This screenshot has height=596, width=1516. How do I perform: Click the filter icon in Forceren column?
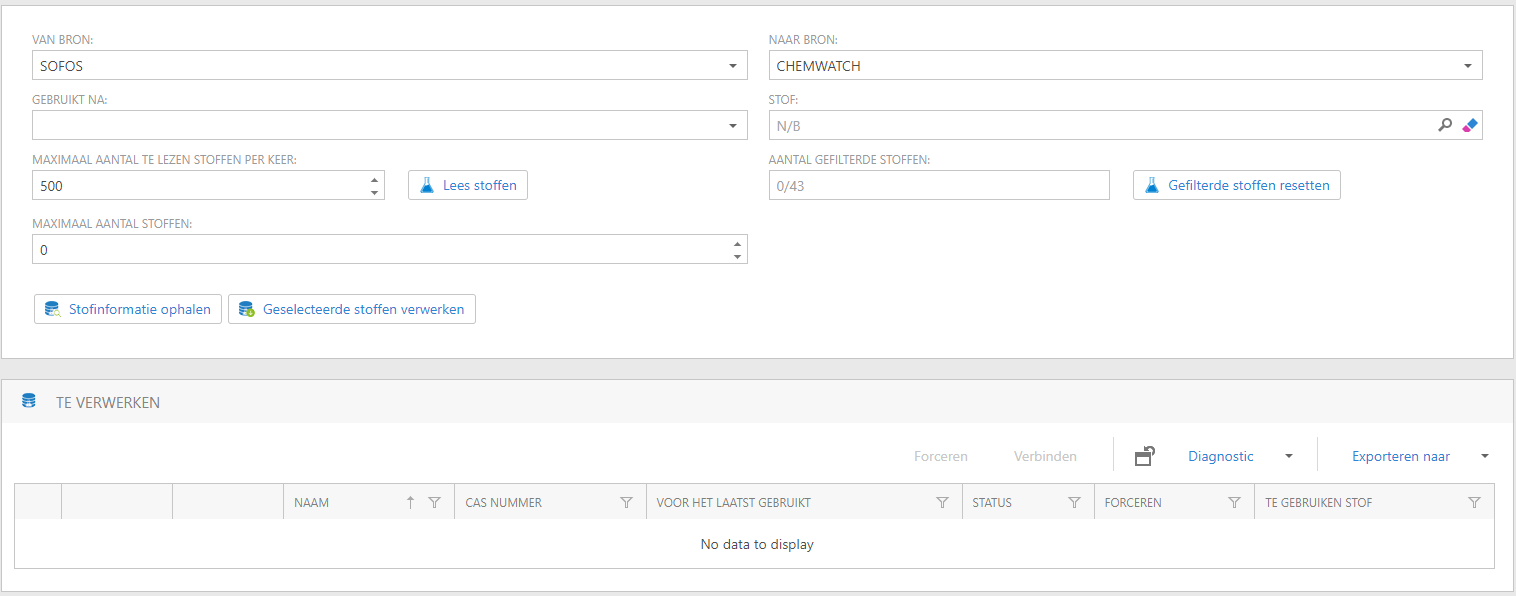1234,503
